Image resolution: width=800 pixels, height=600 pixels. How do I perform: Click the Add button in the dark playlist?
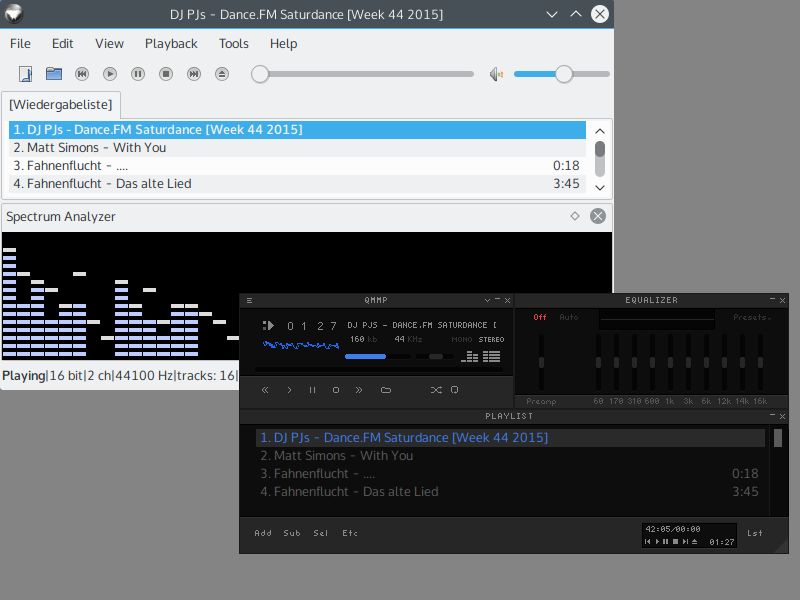click(x=263, y=533)
